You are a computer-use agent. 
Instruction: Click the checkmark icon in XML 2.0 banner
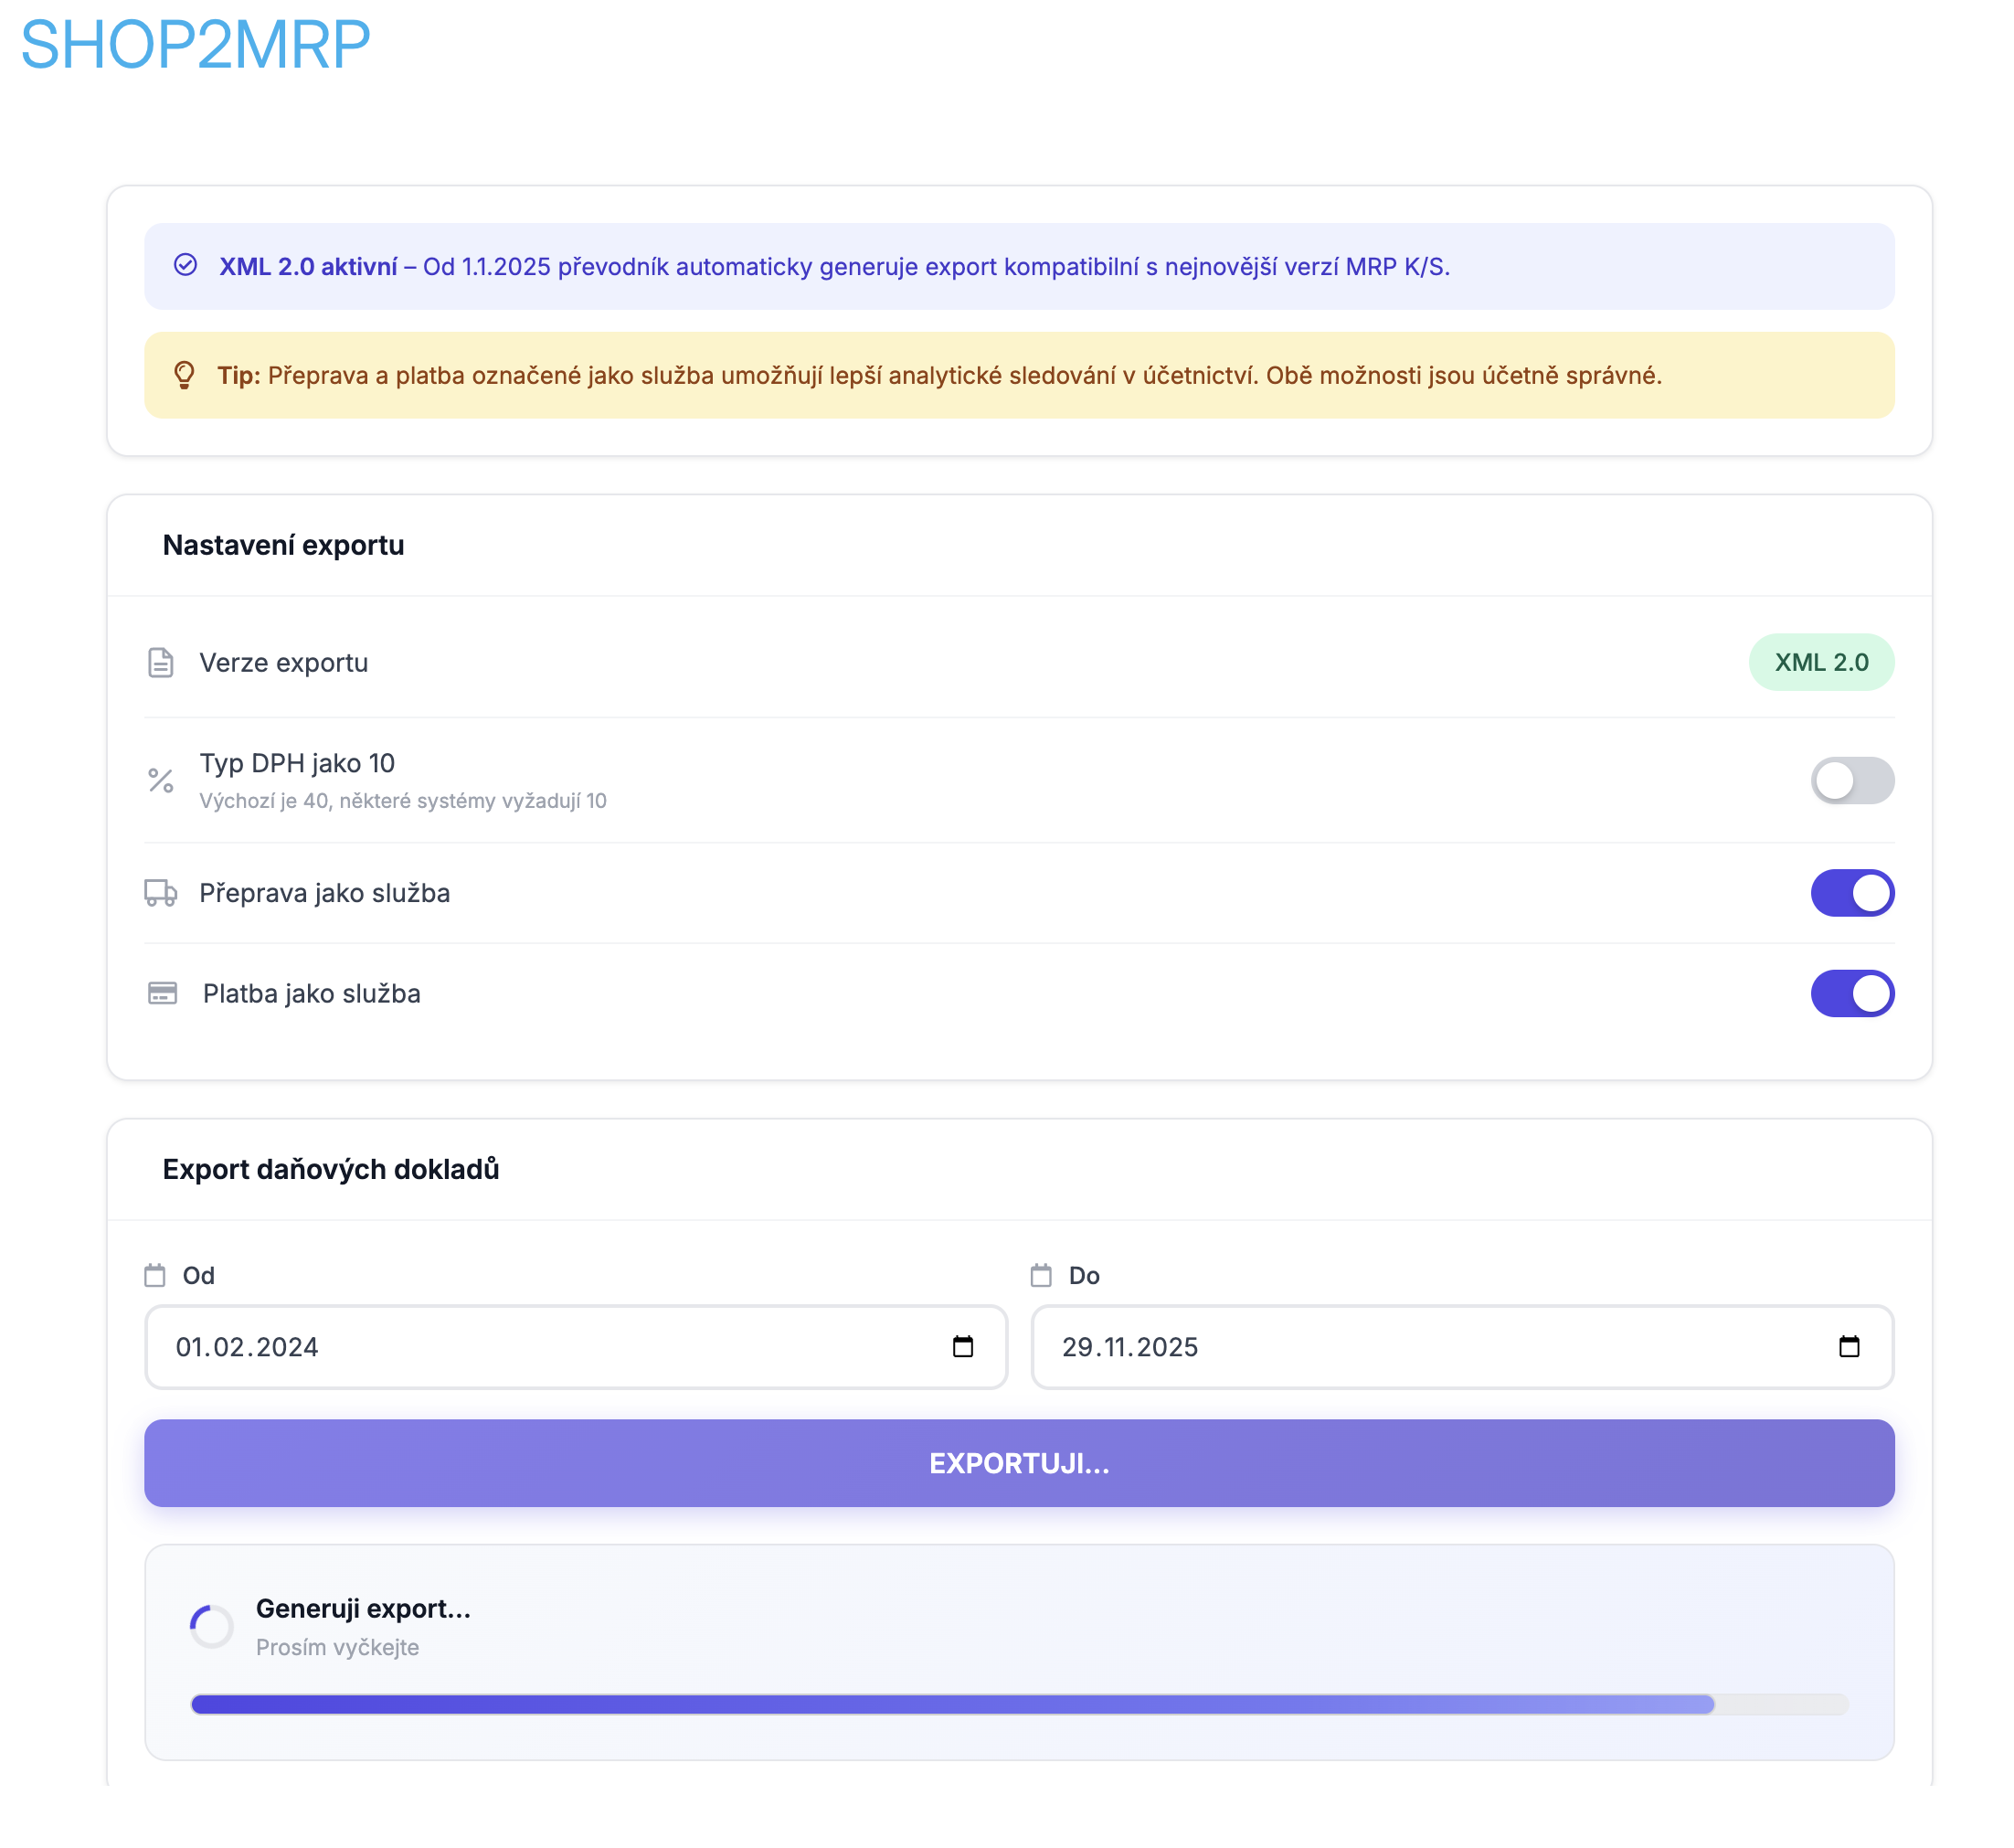[185, 265]
